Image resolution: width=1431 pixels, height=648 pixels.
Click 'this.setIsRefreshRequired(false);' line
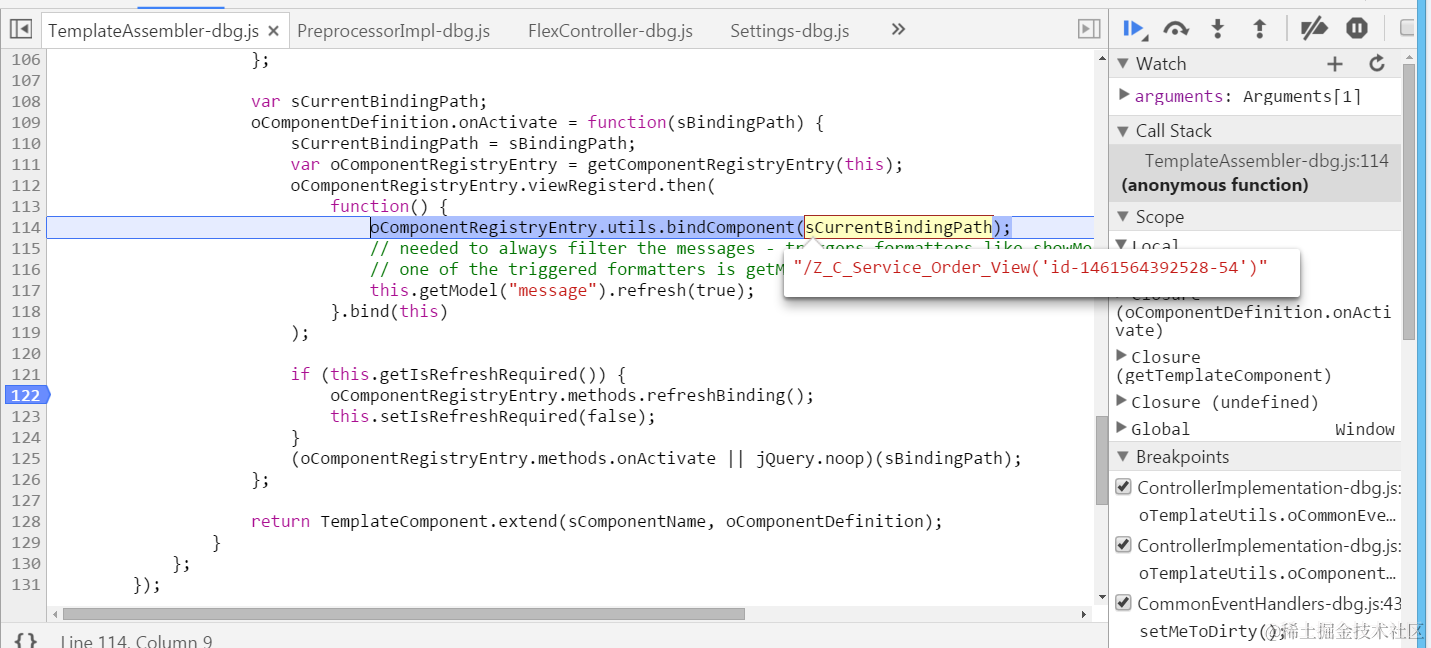[493, 417]
